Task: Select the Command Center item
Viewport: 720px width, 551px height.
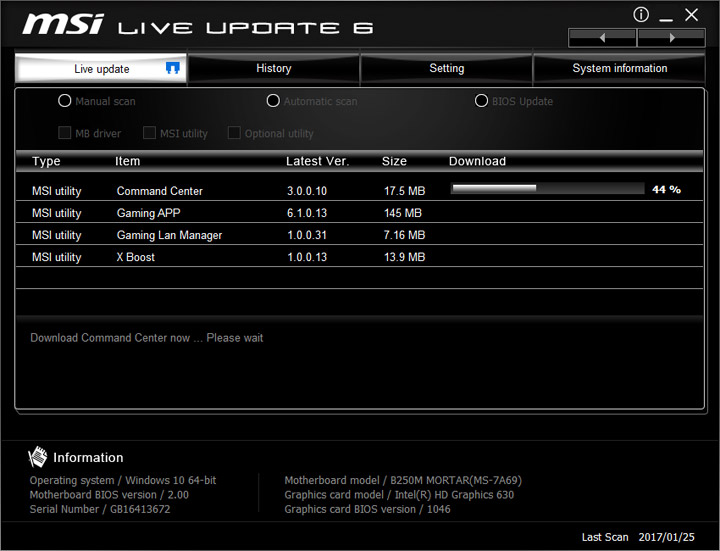Action: 160,191
